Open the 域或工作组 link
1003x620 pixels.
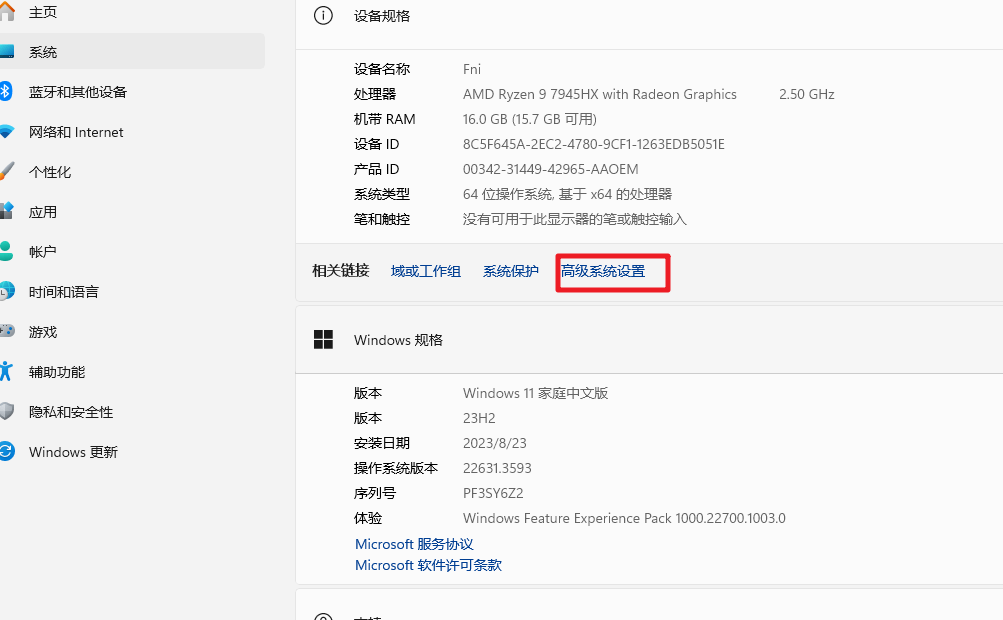pos(425,271)
